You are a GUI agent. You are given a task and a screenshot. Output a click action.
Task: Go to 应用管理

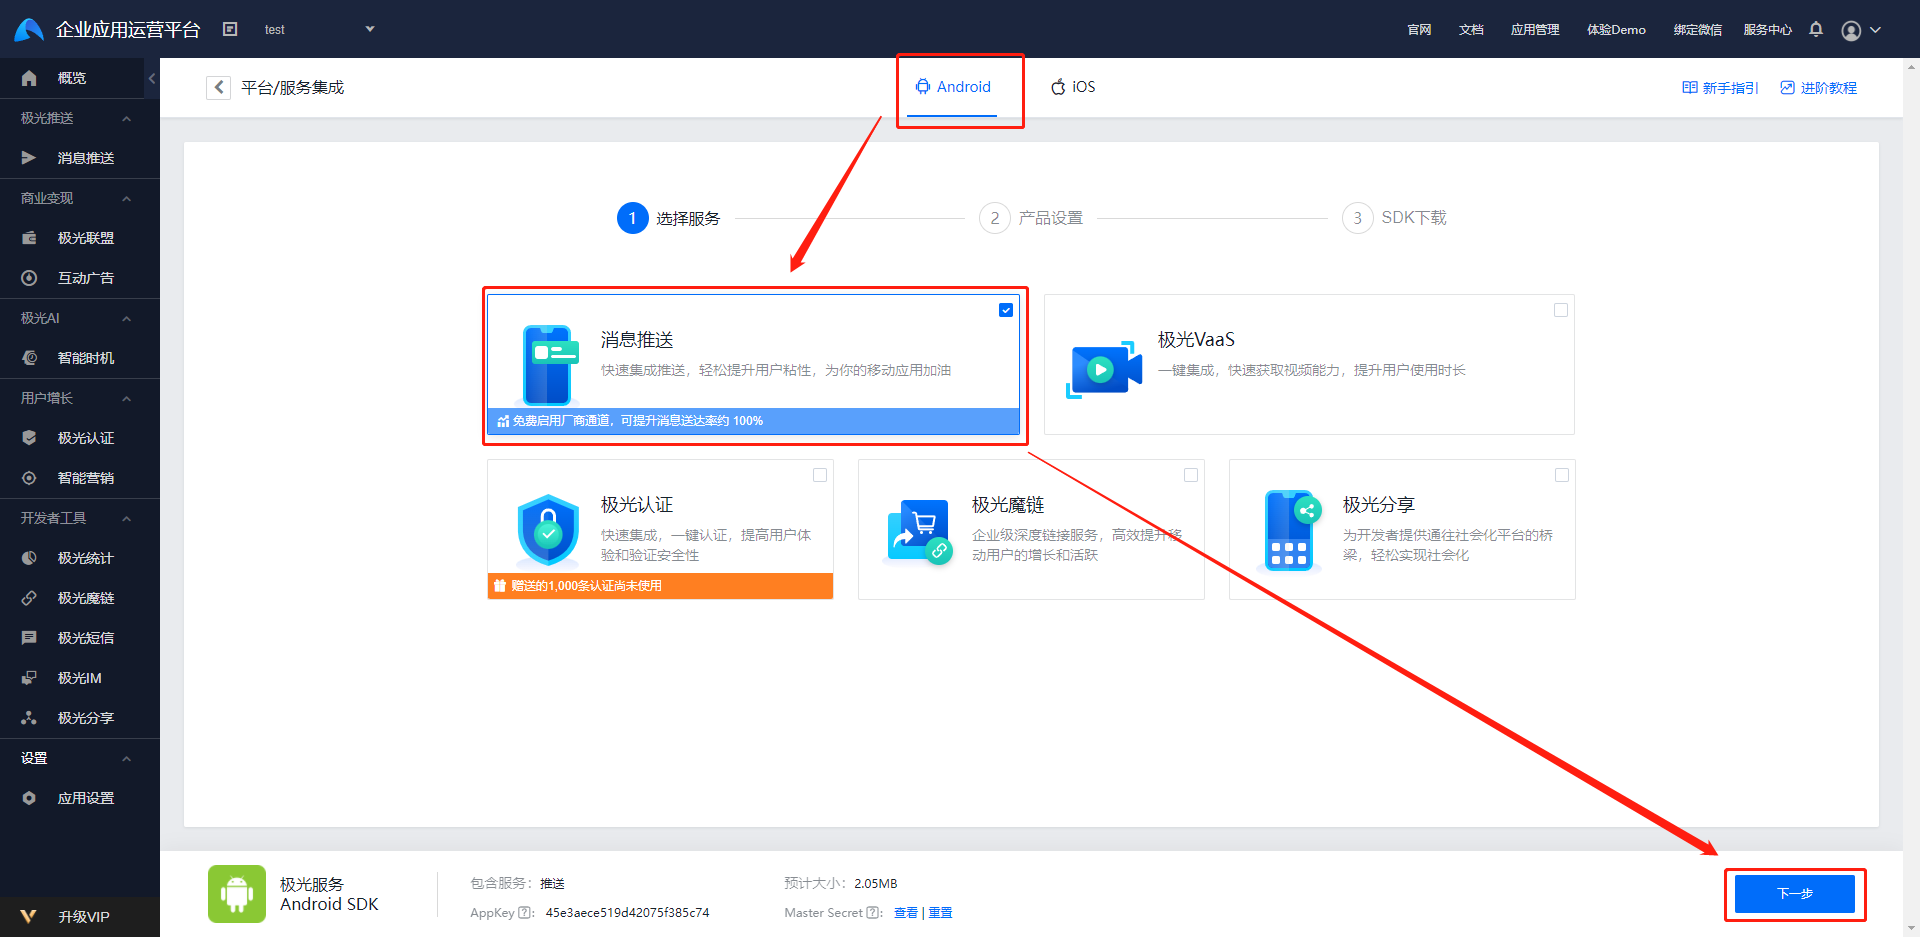click(1535, 29)
